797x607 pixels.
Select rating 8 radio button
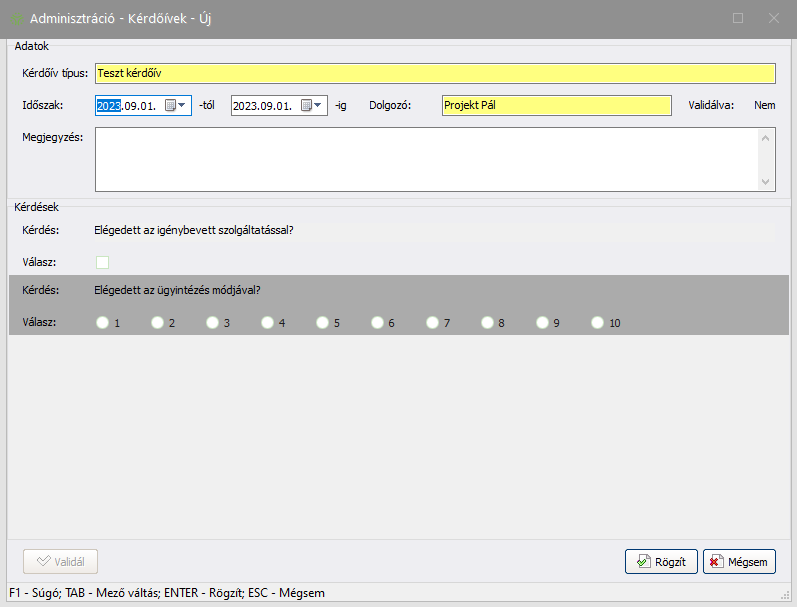pyautogui.click(x=487, y=323)
